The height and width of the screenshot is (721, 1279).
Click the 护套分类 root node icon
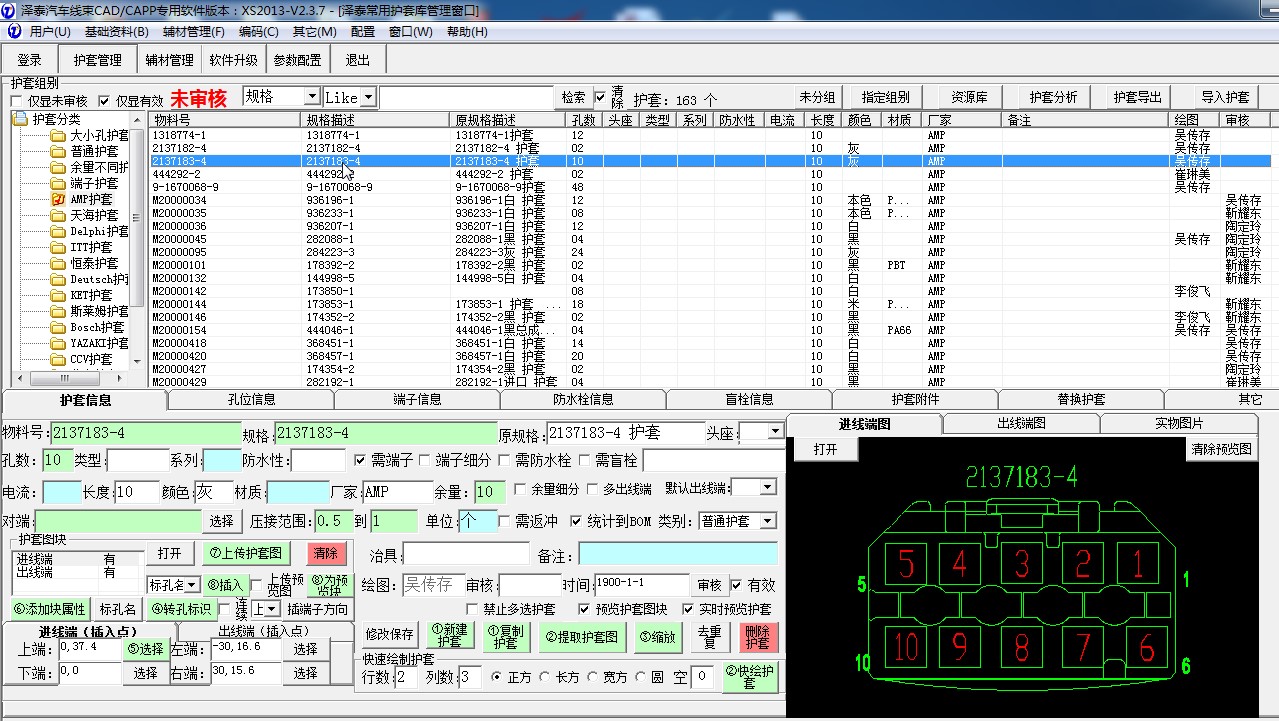click(20, 119)
